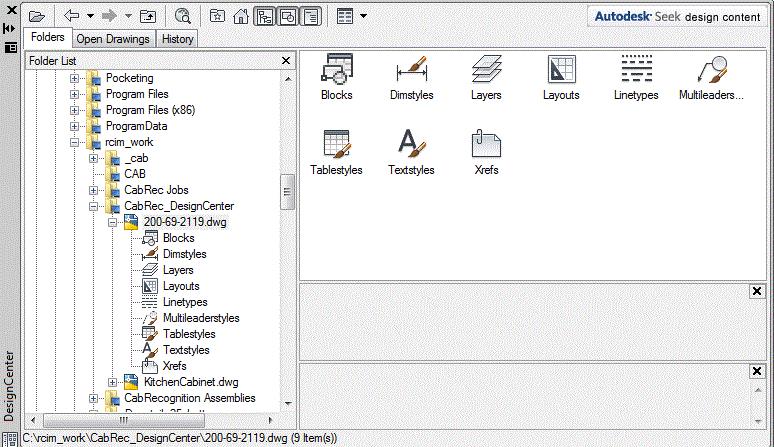Select CabRec Jobs folder in tree
This screenshot has width=774, height=447.
pyautogui.click(x=156, y=190)
